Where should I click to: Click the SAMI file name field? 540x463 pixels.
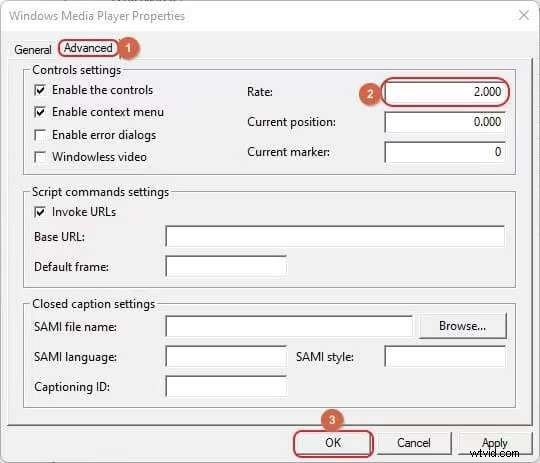click(289, 326)
